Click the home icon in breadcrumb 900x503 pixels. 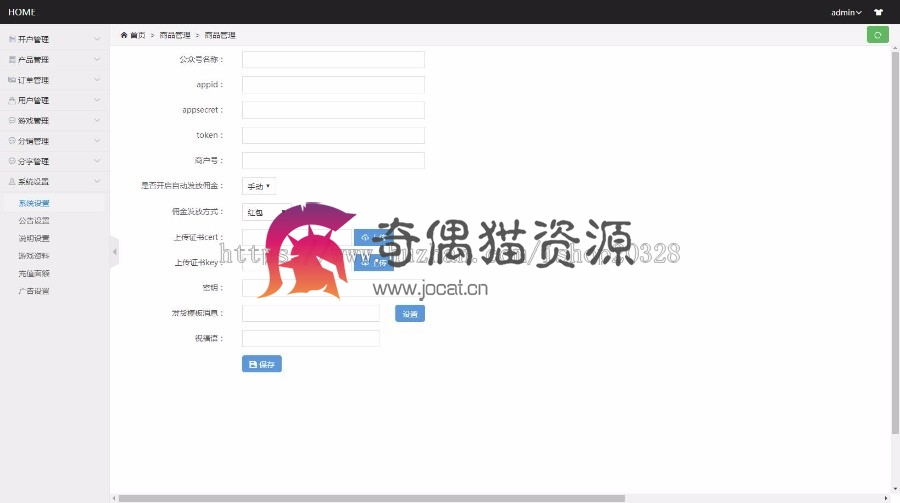(123, 35)
